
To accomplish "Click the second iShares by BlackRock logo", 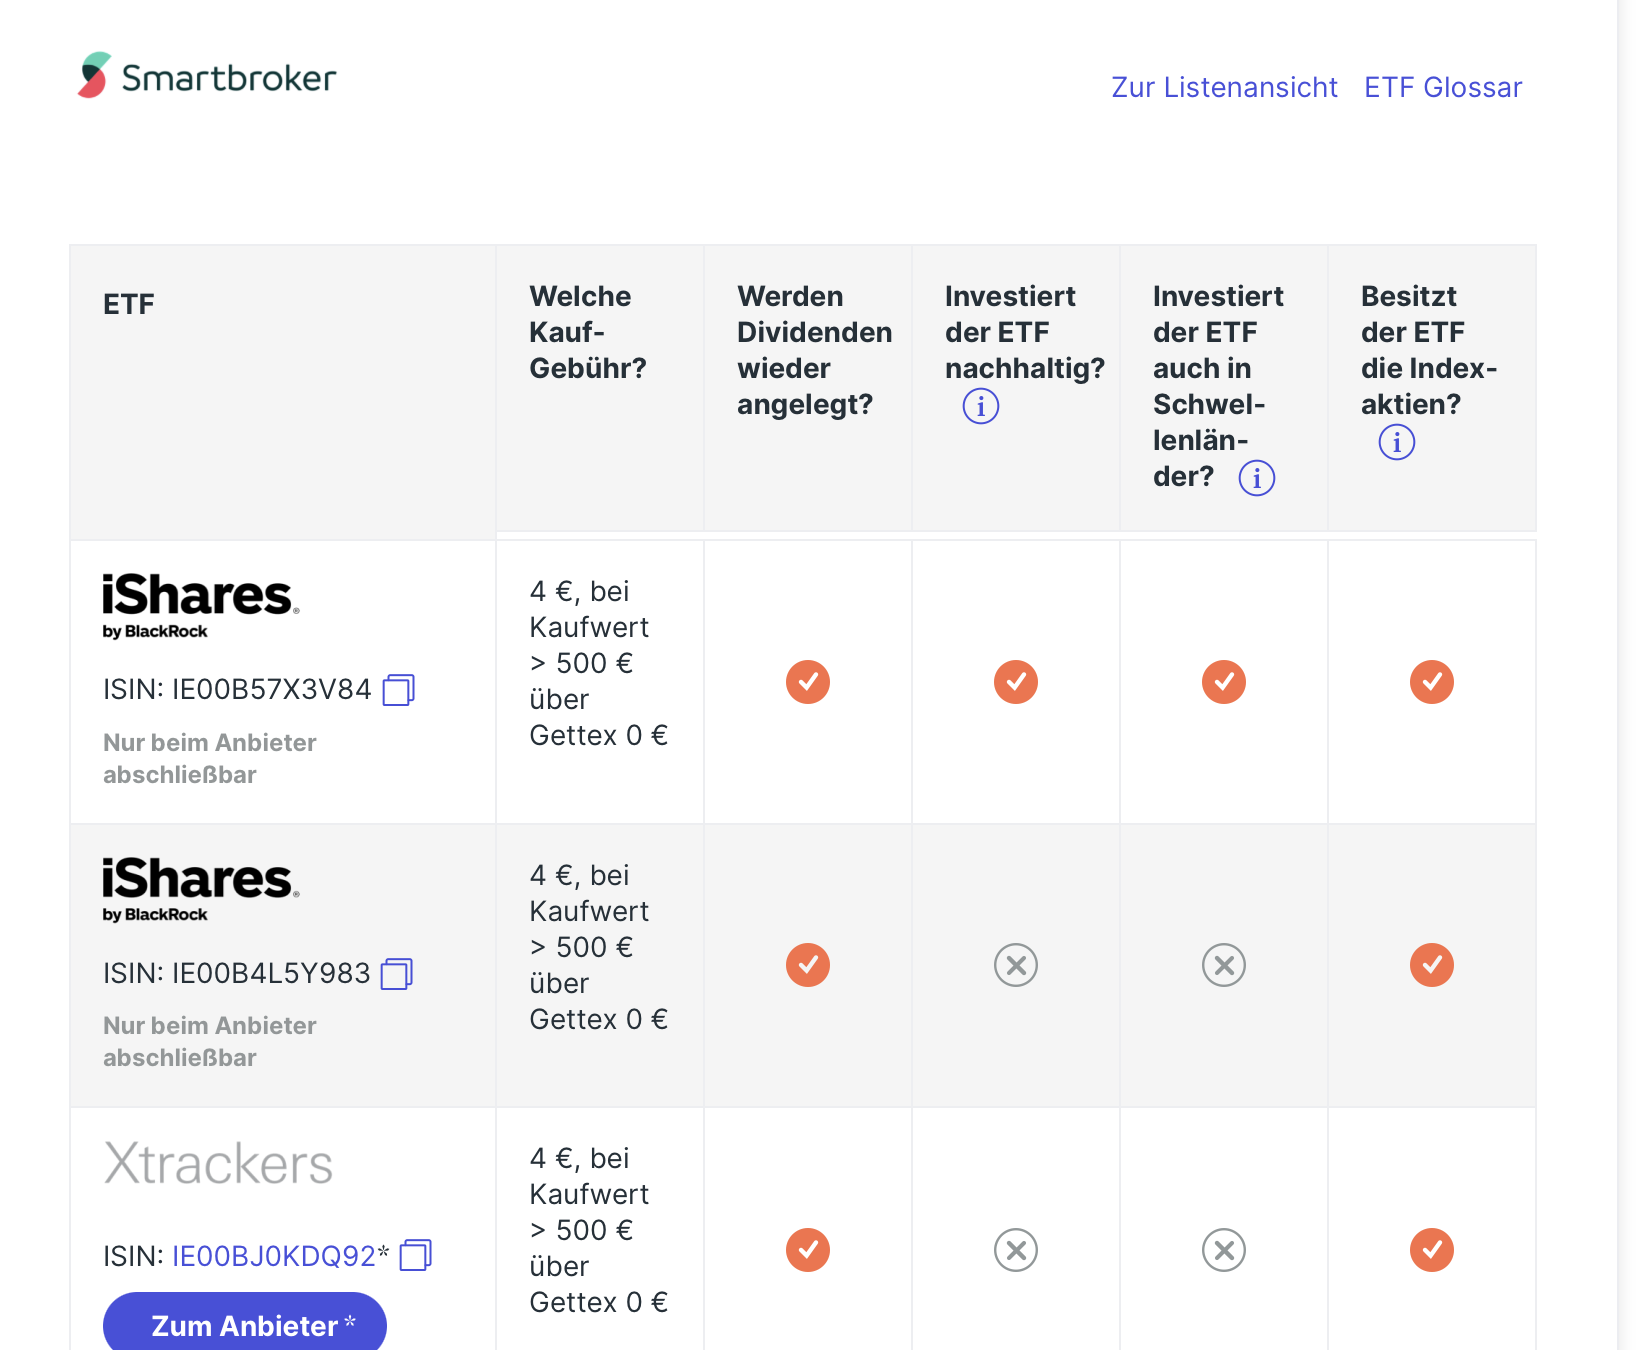I will 200,889.
